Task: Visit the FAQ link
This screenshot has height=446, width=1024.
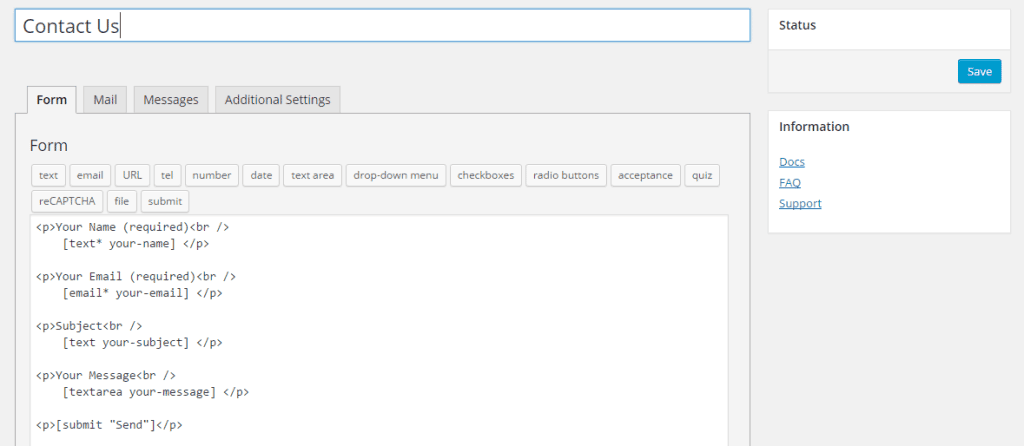Action: (x=789, y=183)
